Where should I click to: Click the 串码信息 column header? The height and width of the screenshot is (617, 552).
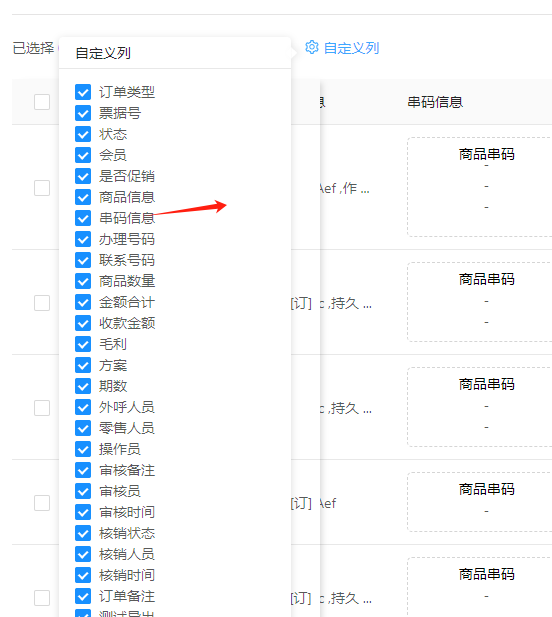click(x=435, y=102)
